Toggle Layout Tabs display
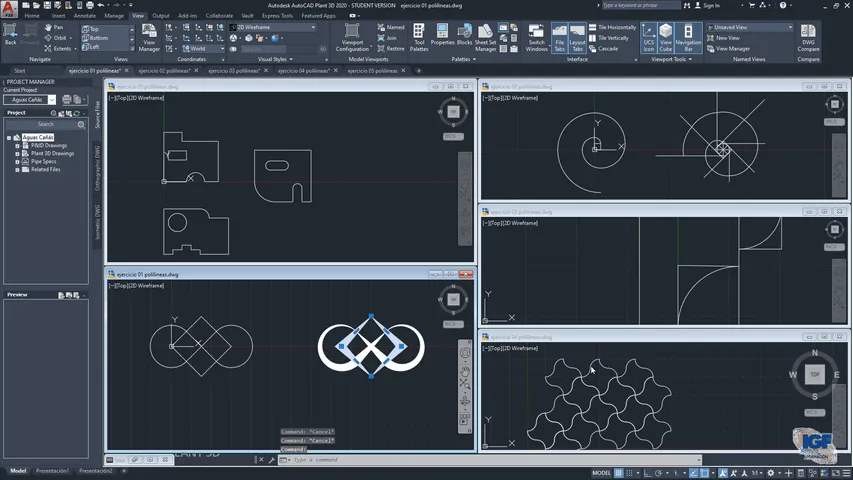Image resolution: width=853 pixels, height=480 pixels. (577, 38)
